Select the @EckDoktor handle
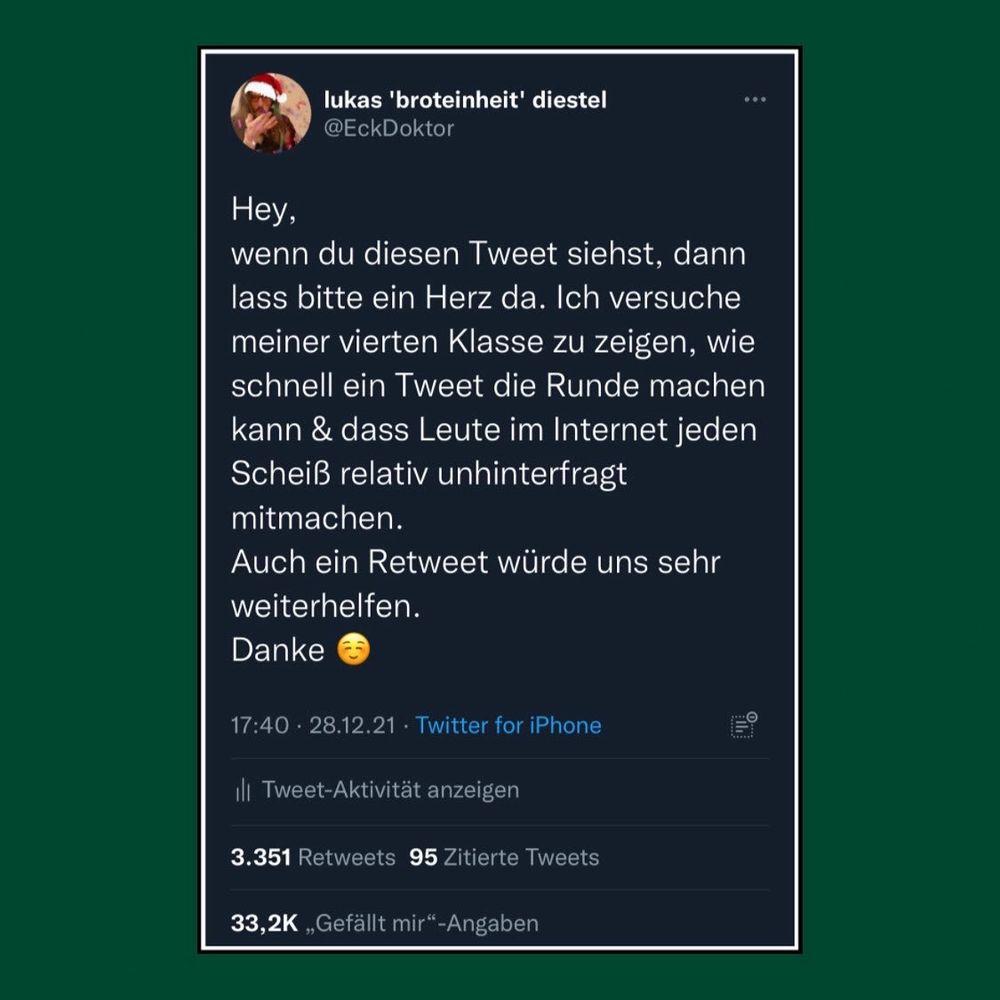Image resolution: width=1000 pixels, height=1000 pixels. tap(390, 128)
